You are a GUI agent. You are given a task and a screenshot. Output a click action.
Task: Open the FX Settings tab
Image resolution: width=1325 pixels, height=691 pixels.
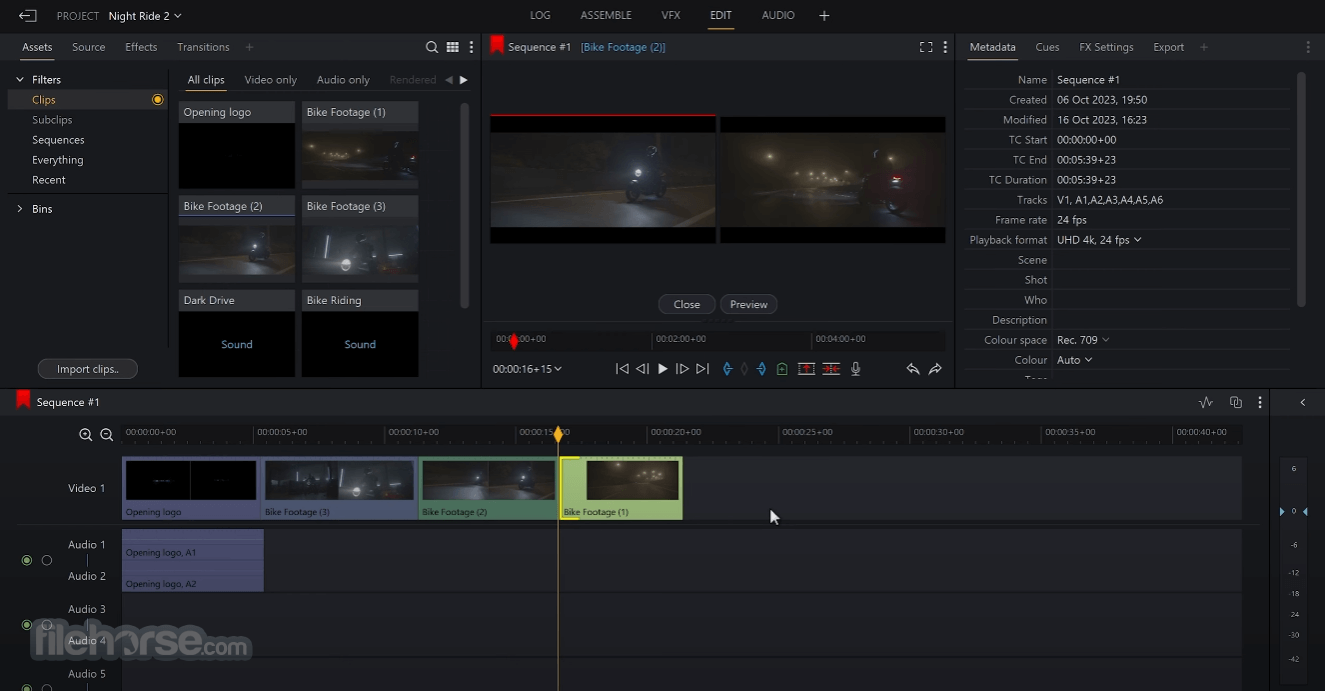point(1106,47)
